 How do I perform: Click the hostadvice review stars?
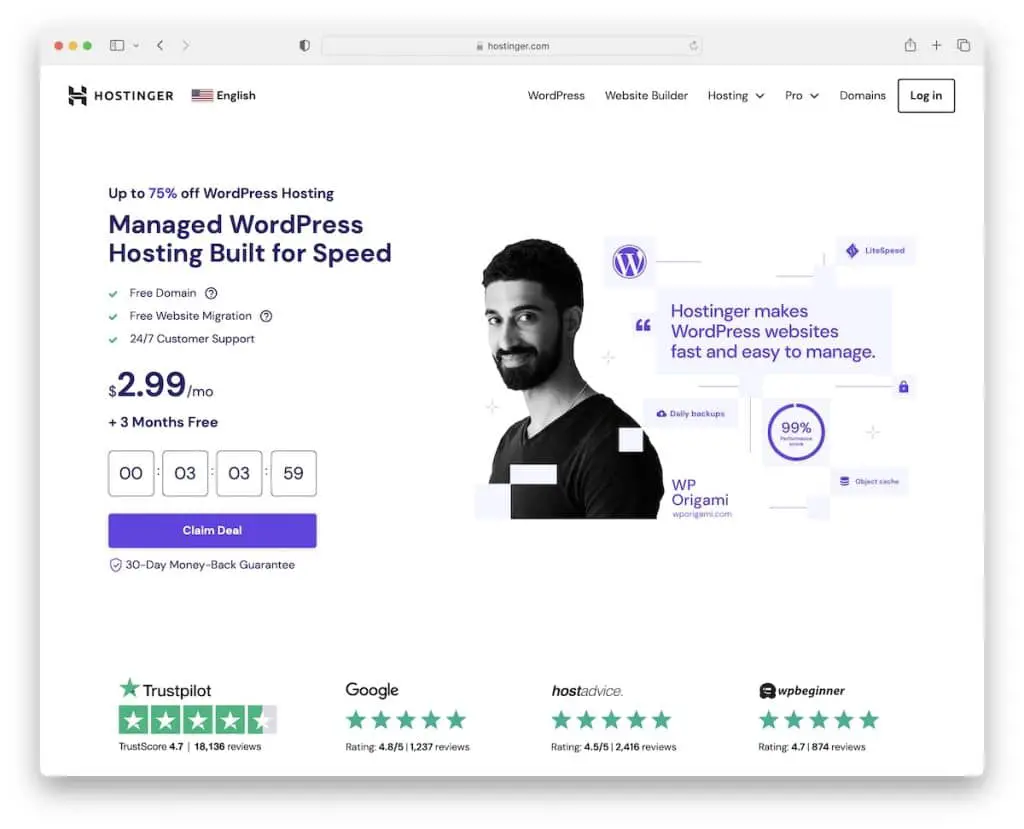click(611, 720)
